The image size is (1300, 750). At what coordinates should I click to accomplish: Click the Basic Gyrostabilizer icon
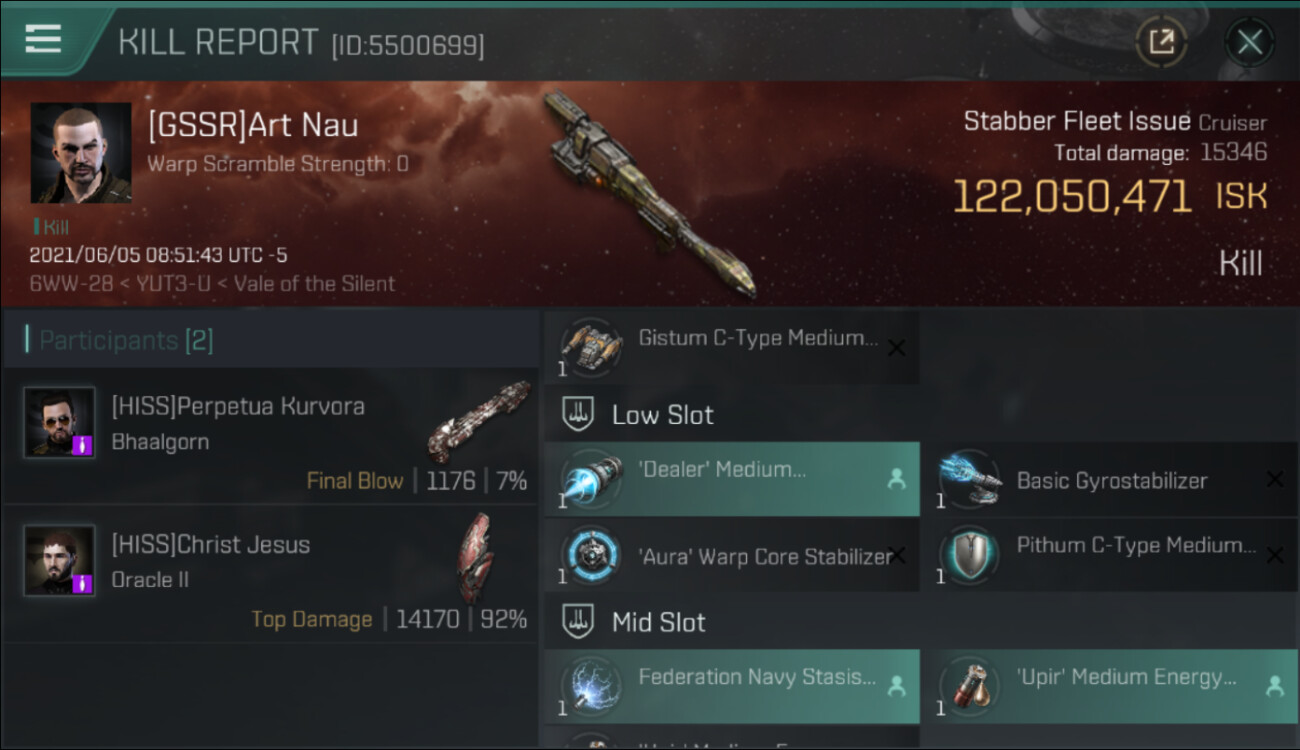[969, 479]
